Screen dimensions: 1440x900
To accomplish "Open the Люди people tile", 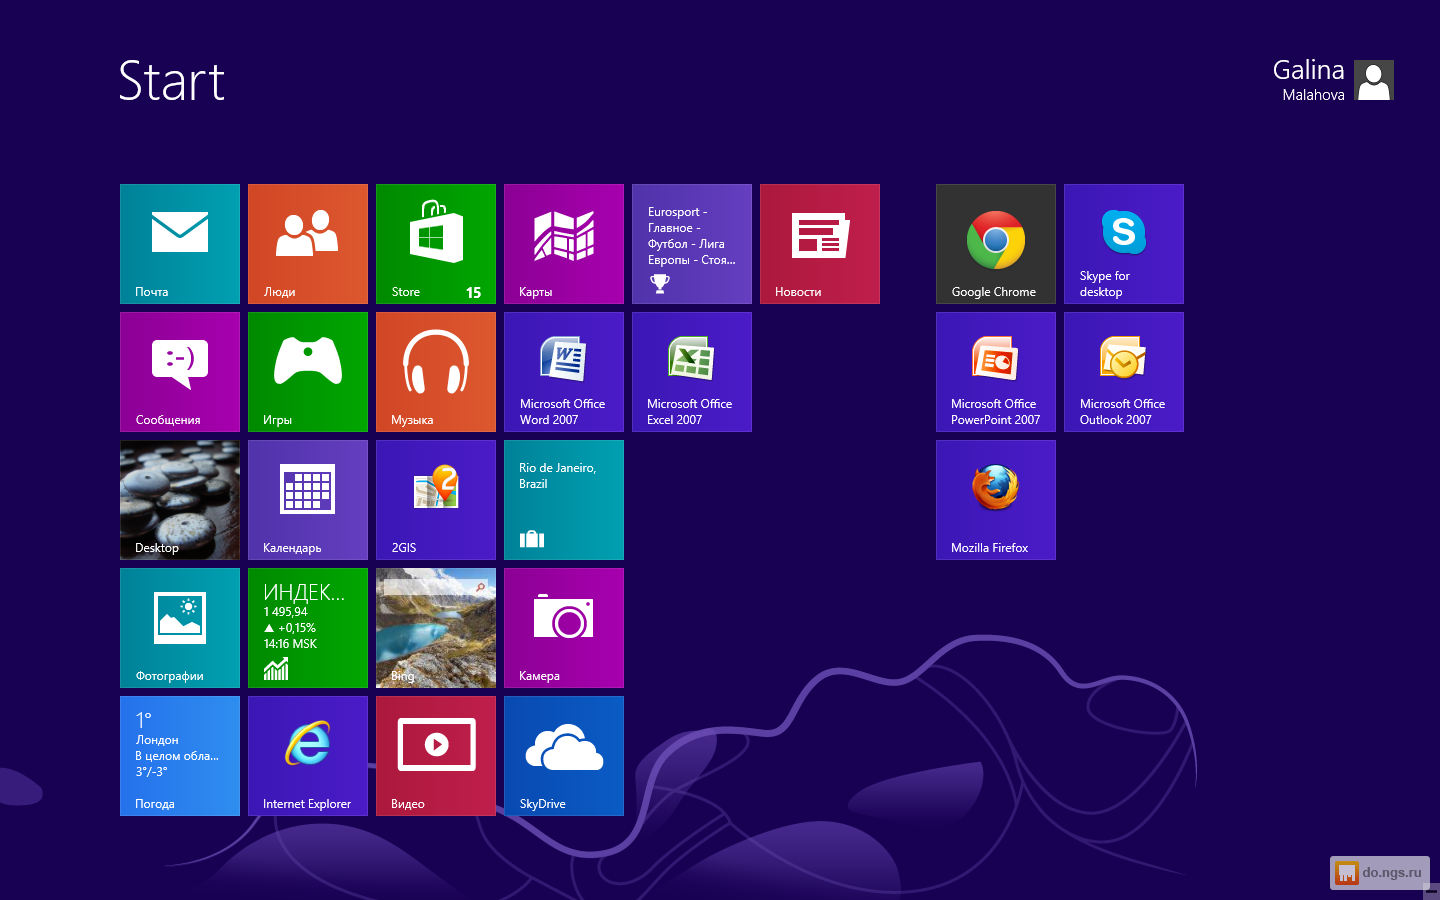I will pyautogui.click(x=308, y=244).
